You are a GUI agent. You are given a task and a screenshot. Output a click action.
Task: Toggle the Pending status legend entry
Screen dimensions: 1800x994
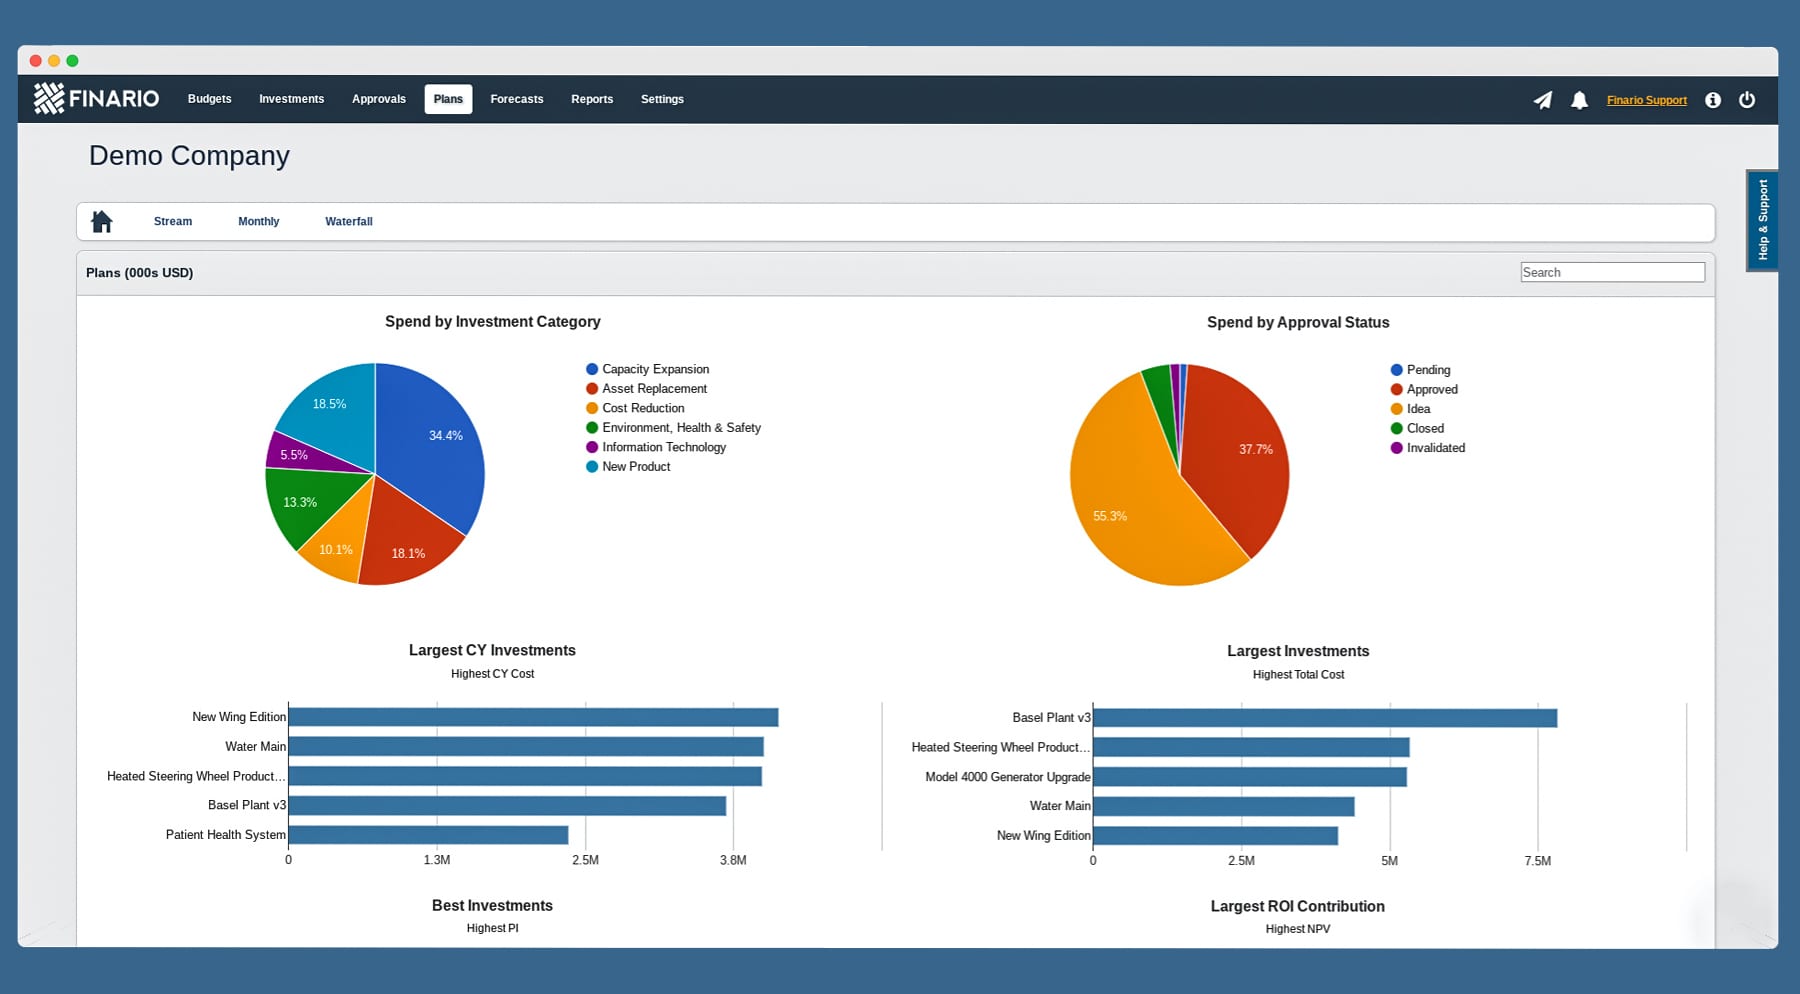click(x=1420, y=370)
